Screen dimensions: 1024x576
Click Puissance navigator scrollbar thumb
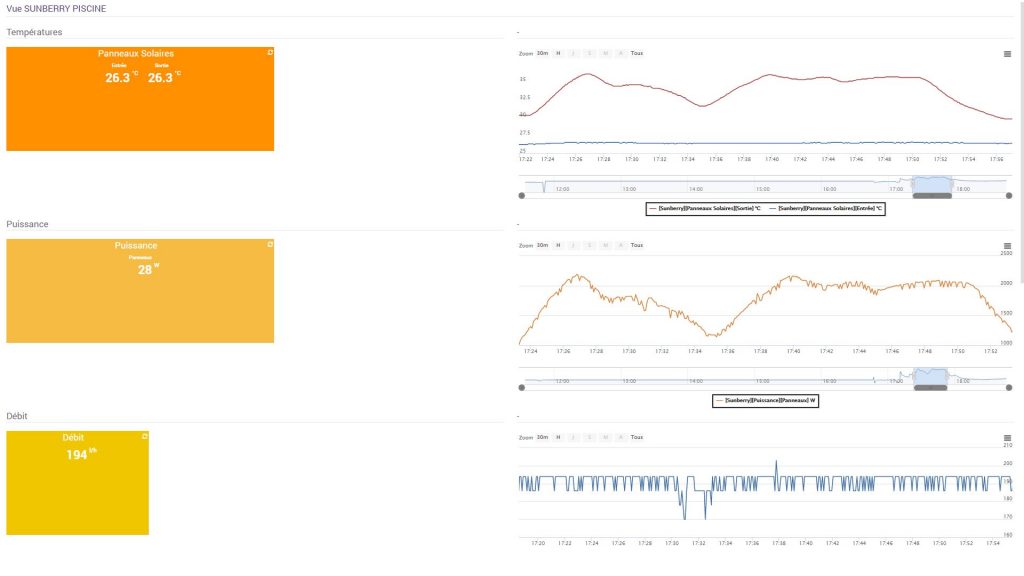pyautogui.click(x=931, y=388)
